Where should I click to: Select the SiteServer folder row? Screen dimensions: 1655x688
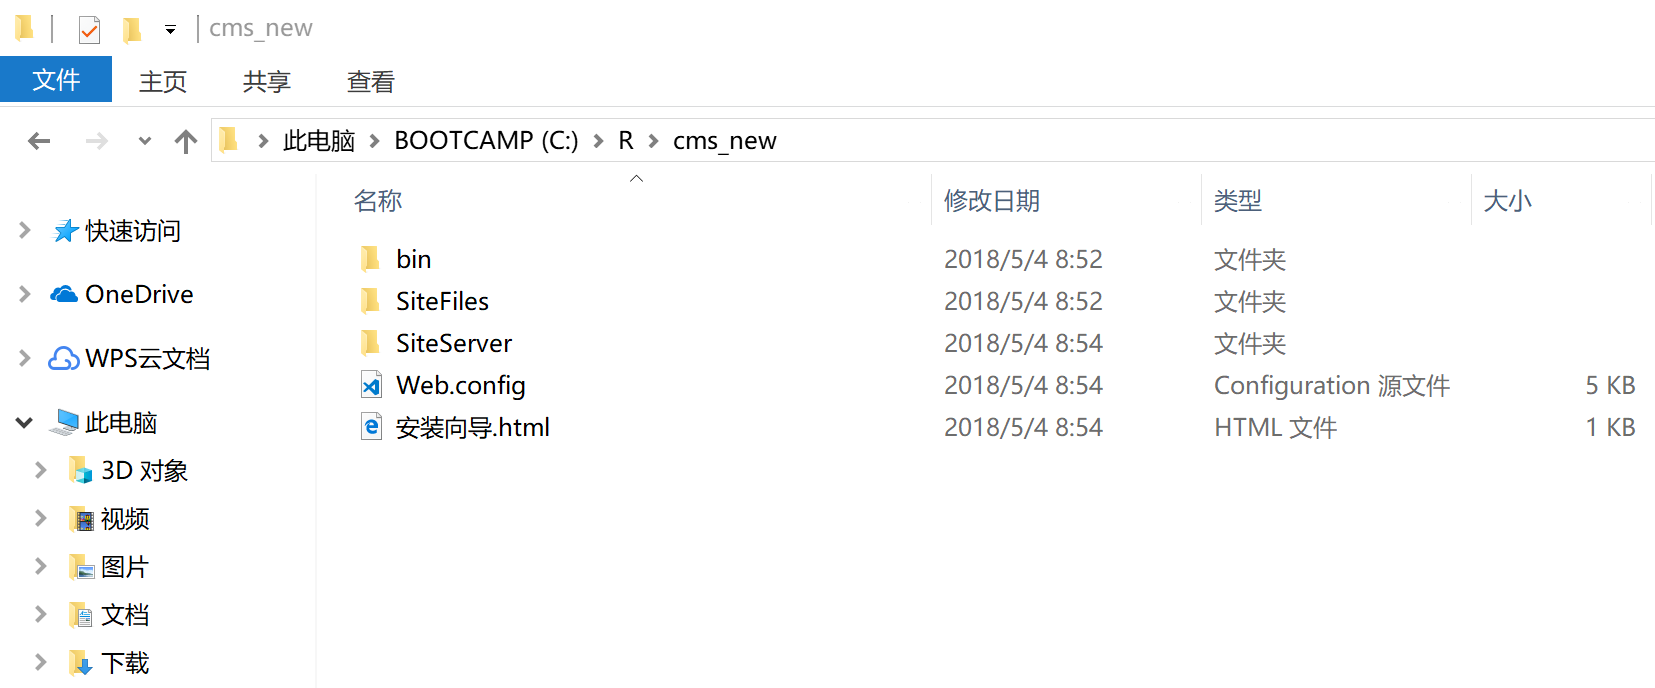point(998,343)
